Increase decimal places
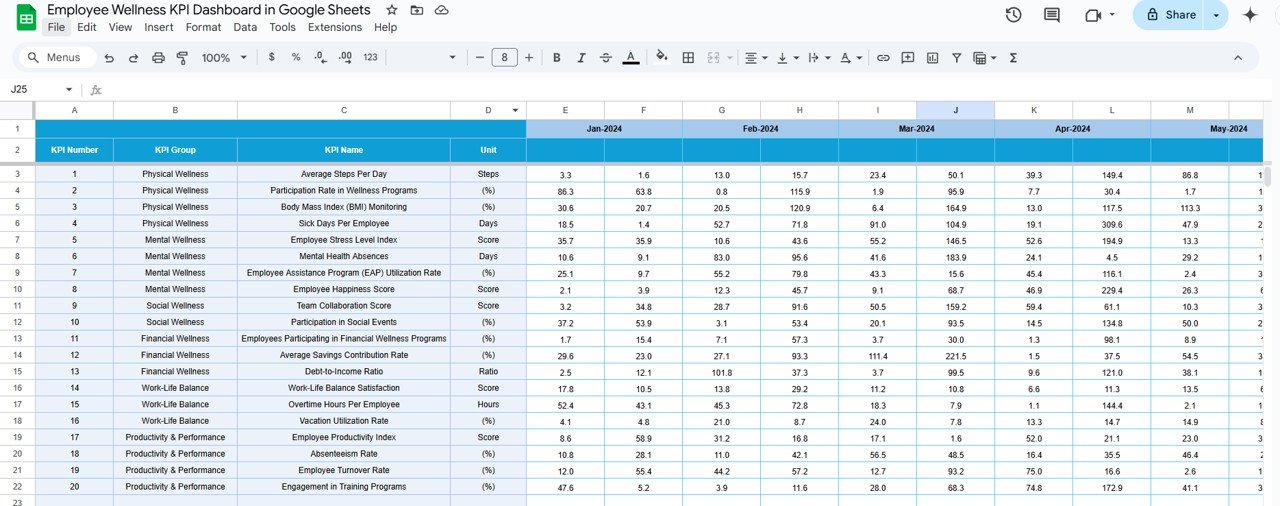The height and width of the screenshot is (506, 1280). pyautogui.click(x=344, y=58)
